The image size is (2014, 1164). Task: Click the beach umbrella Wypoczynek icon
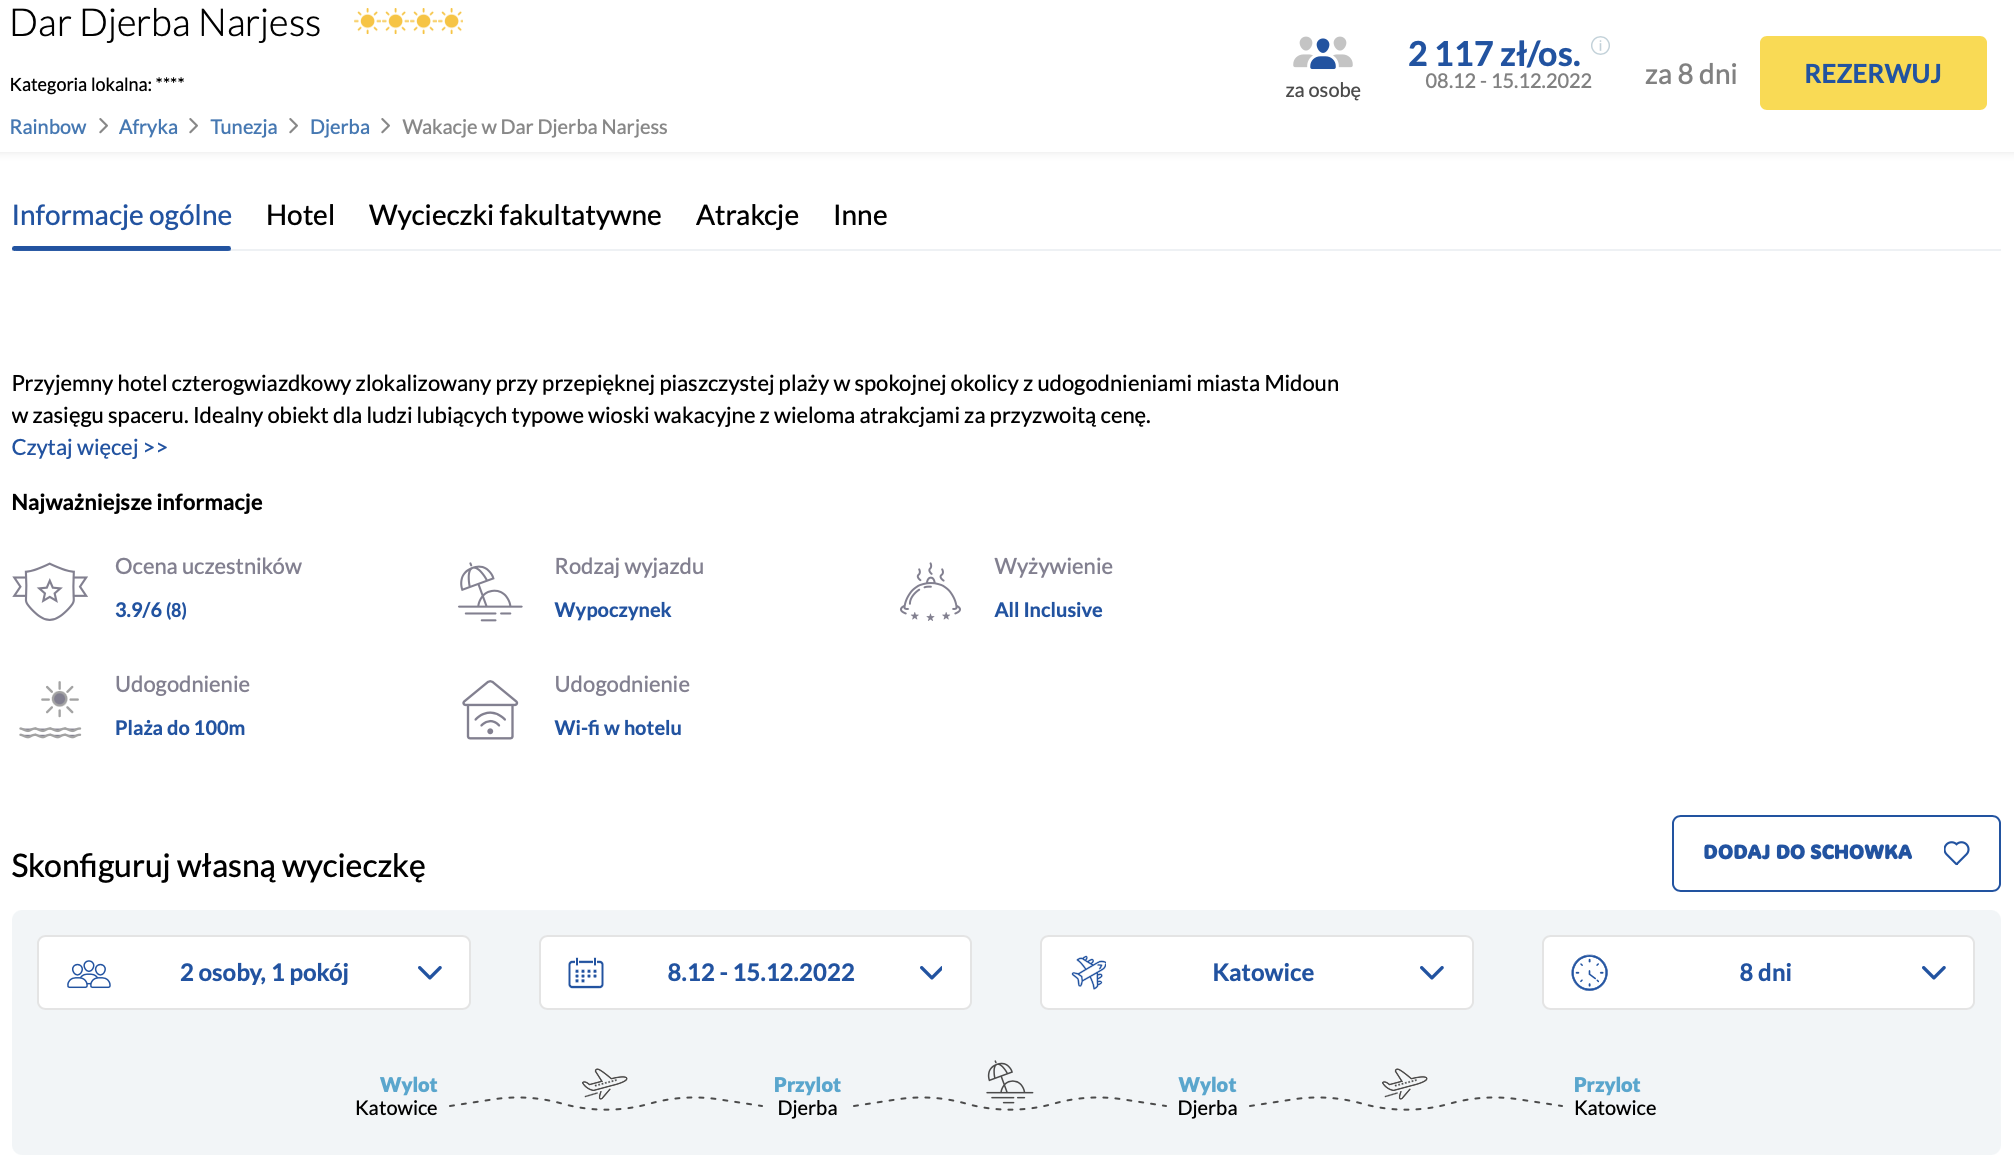pos(489,592)
